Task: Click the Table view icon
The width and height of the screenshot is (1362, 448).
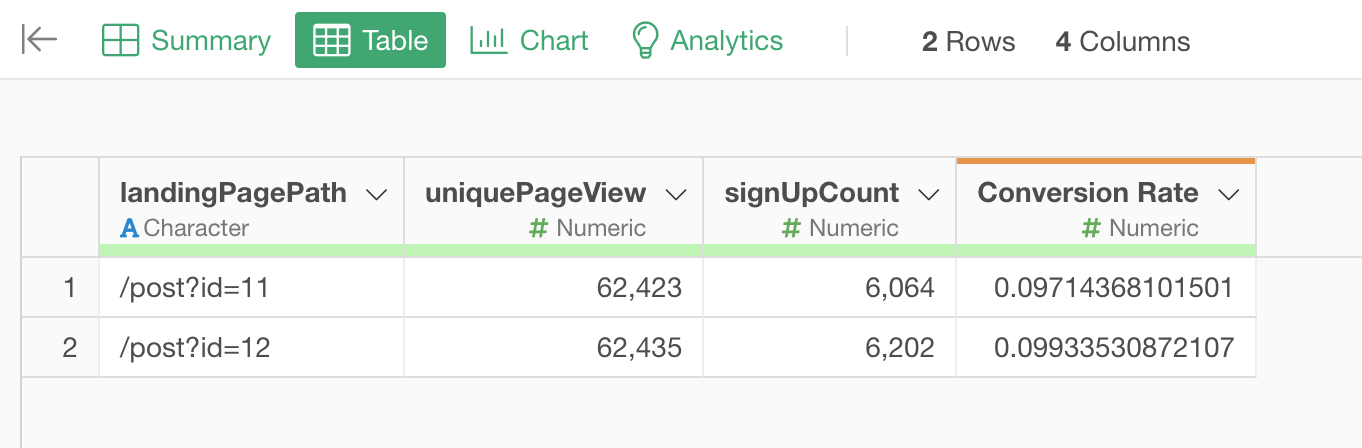Action: (332, 41)
